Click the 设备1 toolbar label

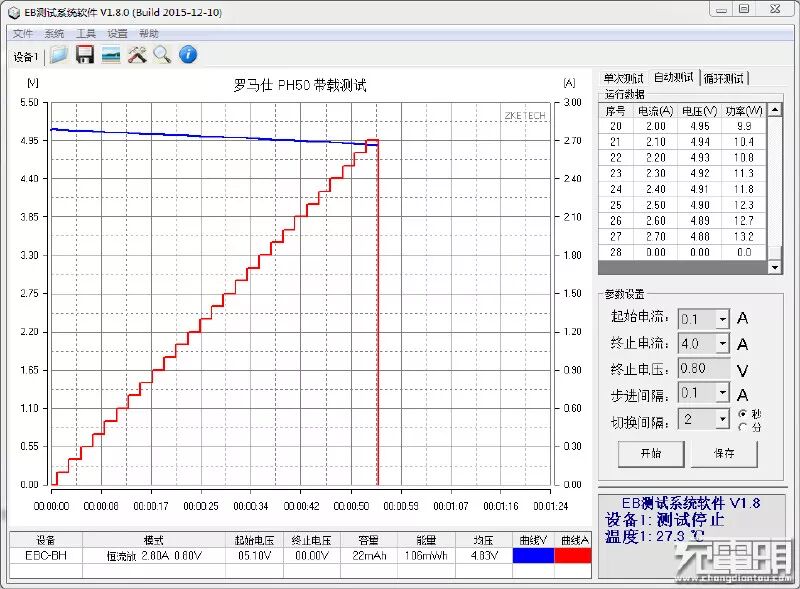tap(26, 57)
